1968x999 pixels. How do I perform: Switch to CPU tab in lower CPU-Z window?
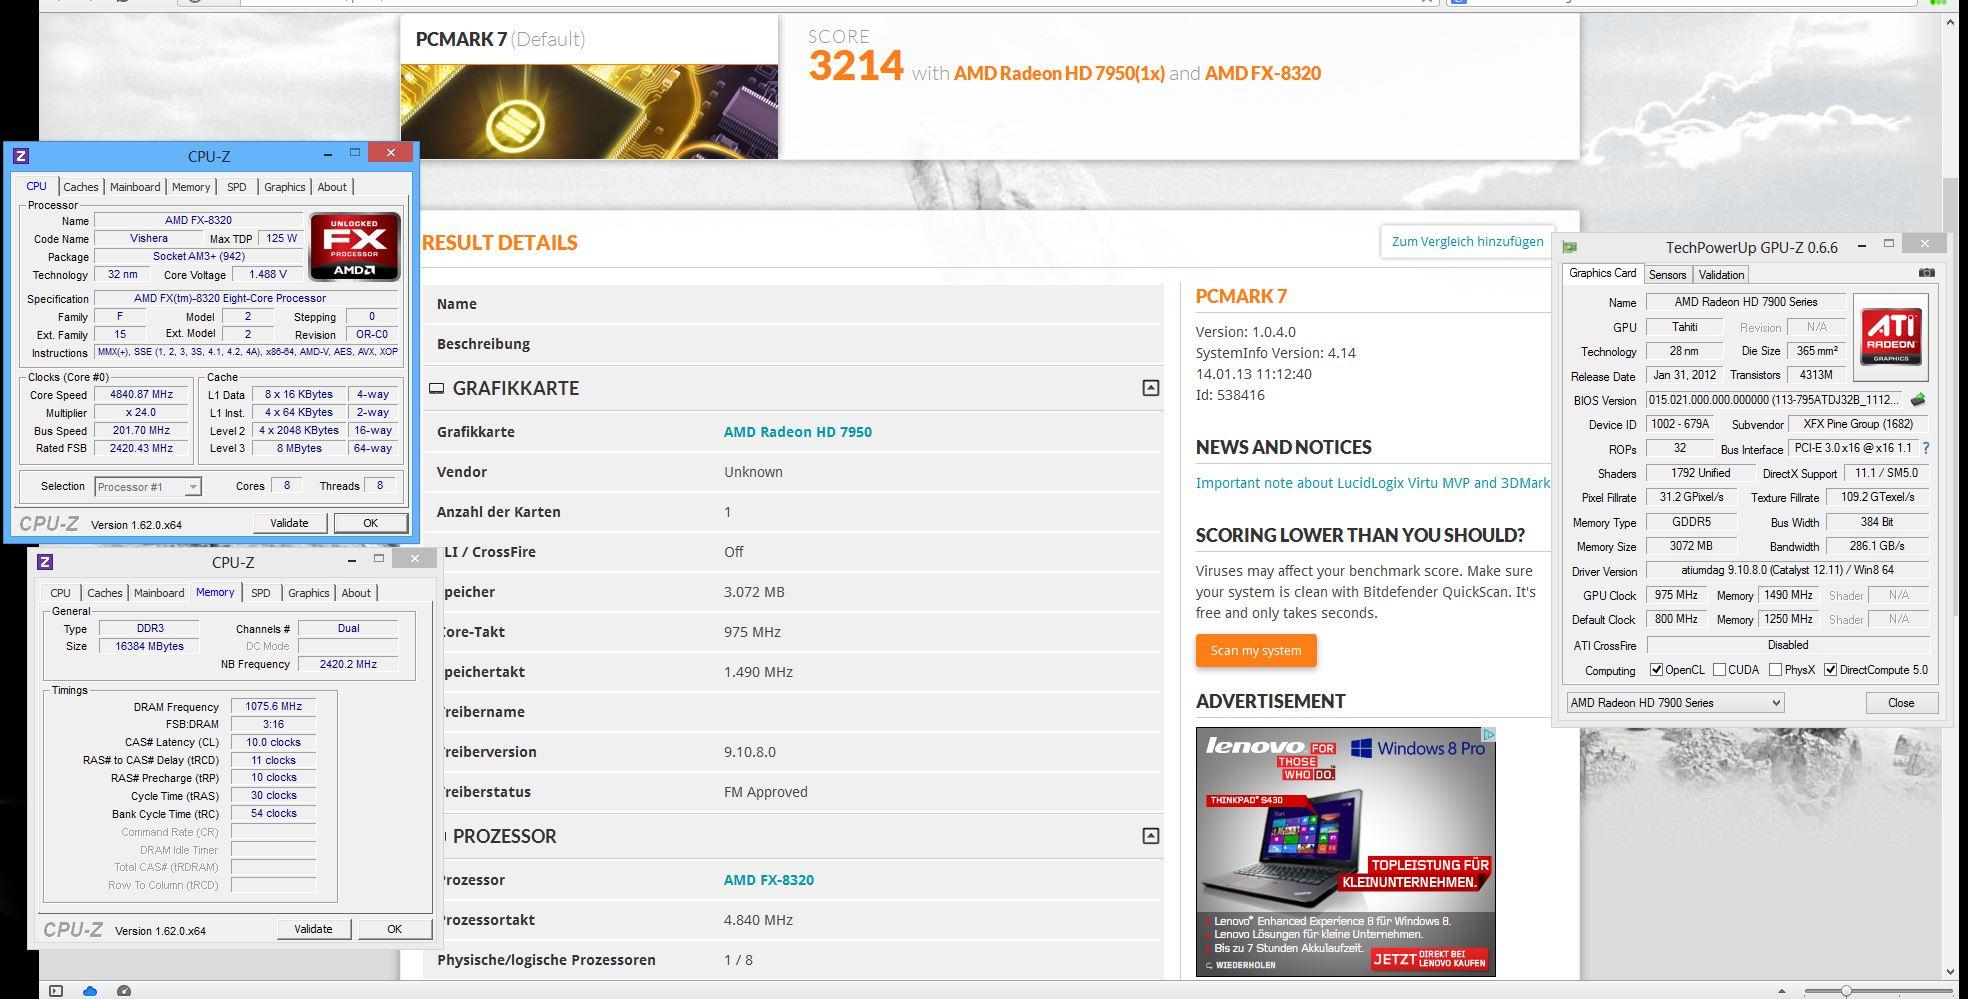coord(61,593)
